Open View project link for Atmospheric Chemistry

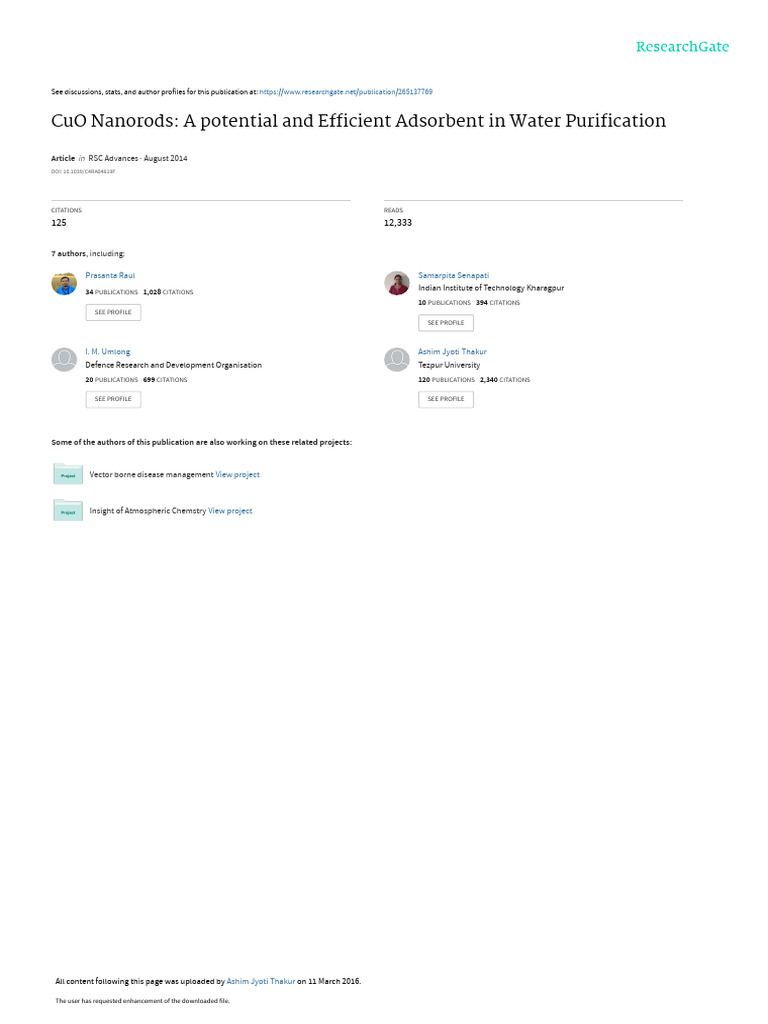(x=230, y=511)
